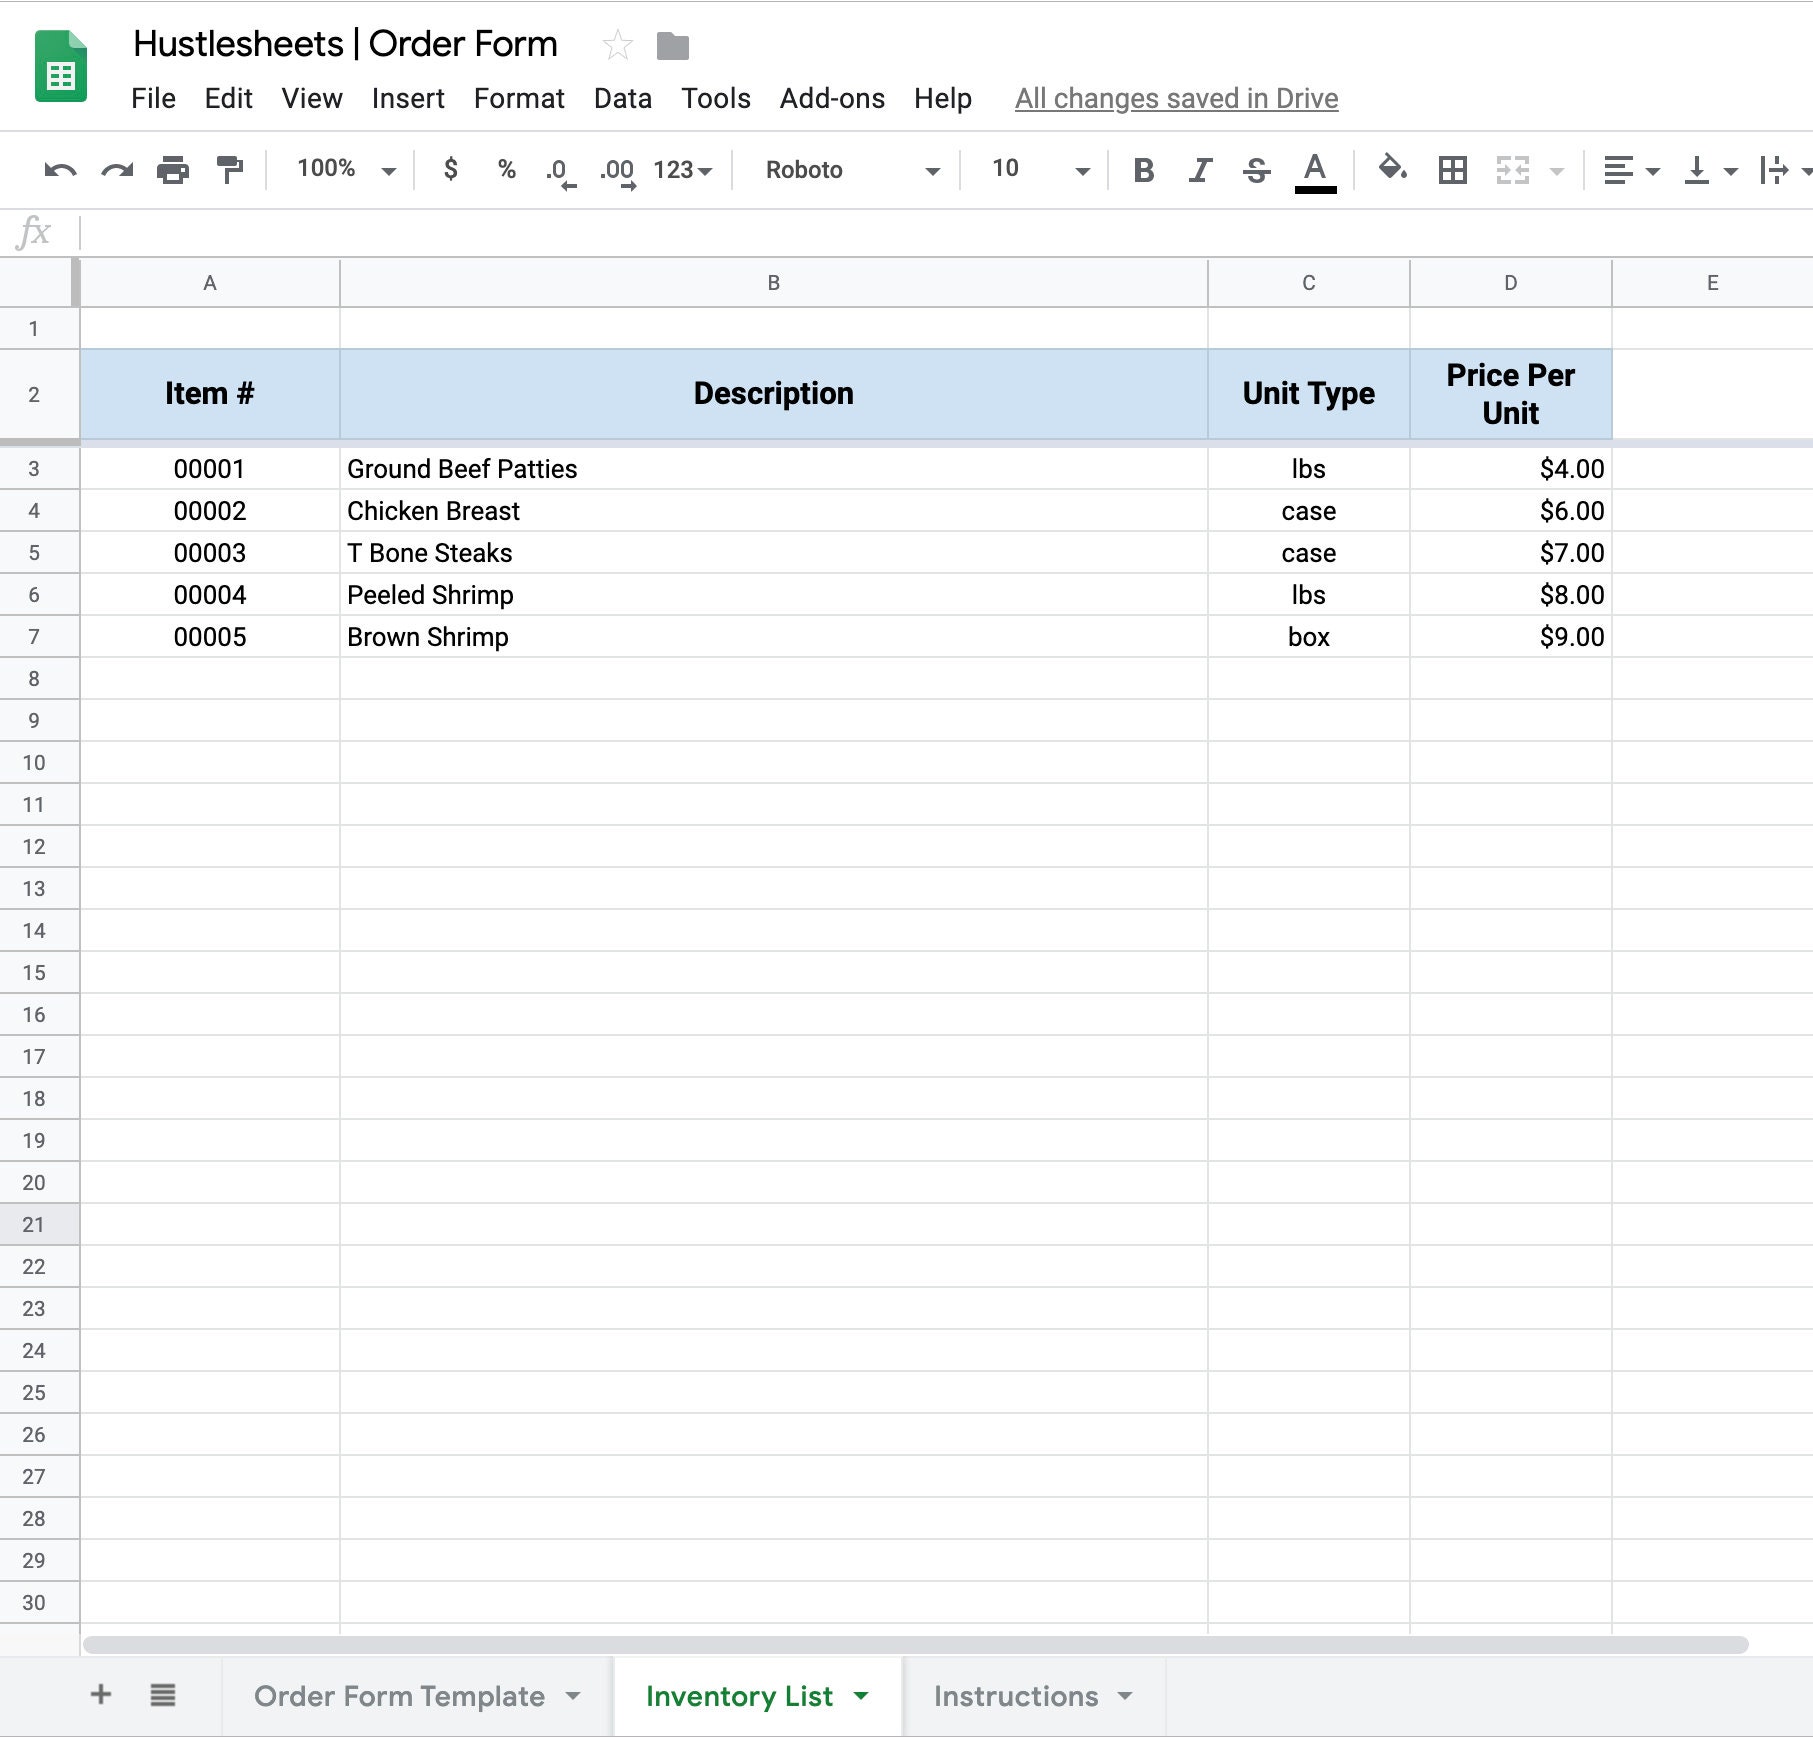Select column D header
The width and height of the screenshot is (1813, 1737).
[x=1510, y=283]
